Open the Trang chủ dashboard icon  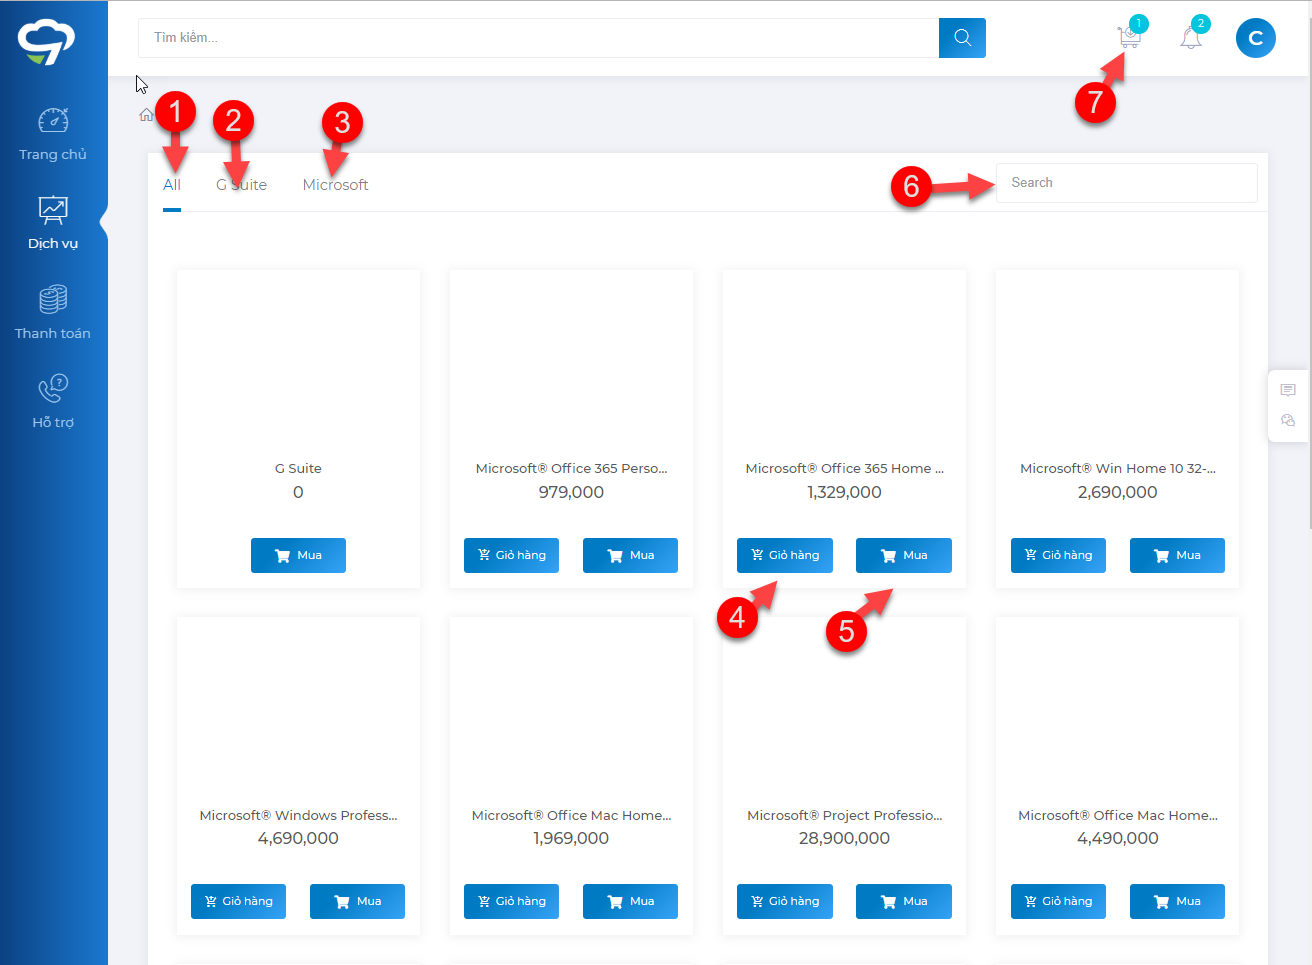click(53, 121)
